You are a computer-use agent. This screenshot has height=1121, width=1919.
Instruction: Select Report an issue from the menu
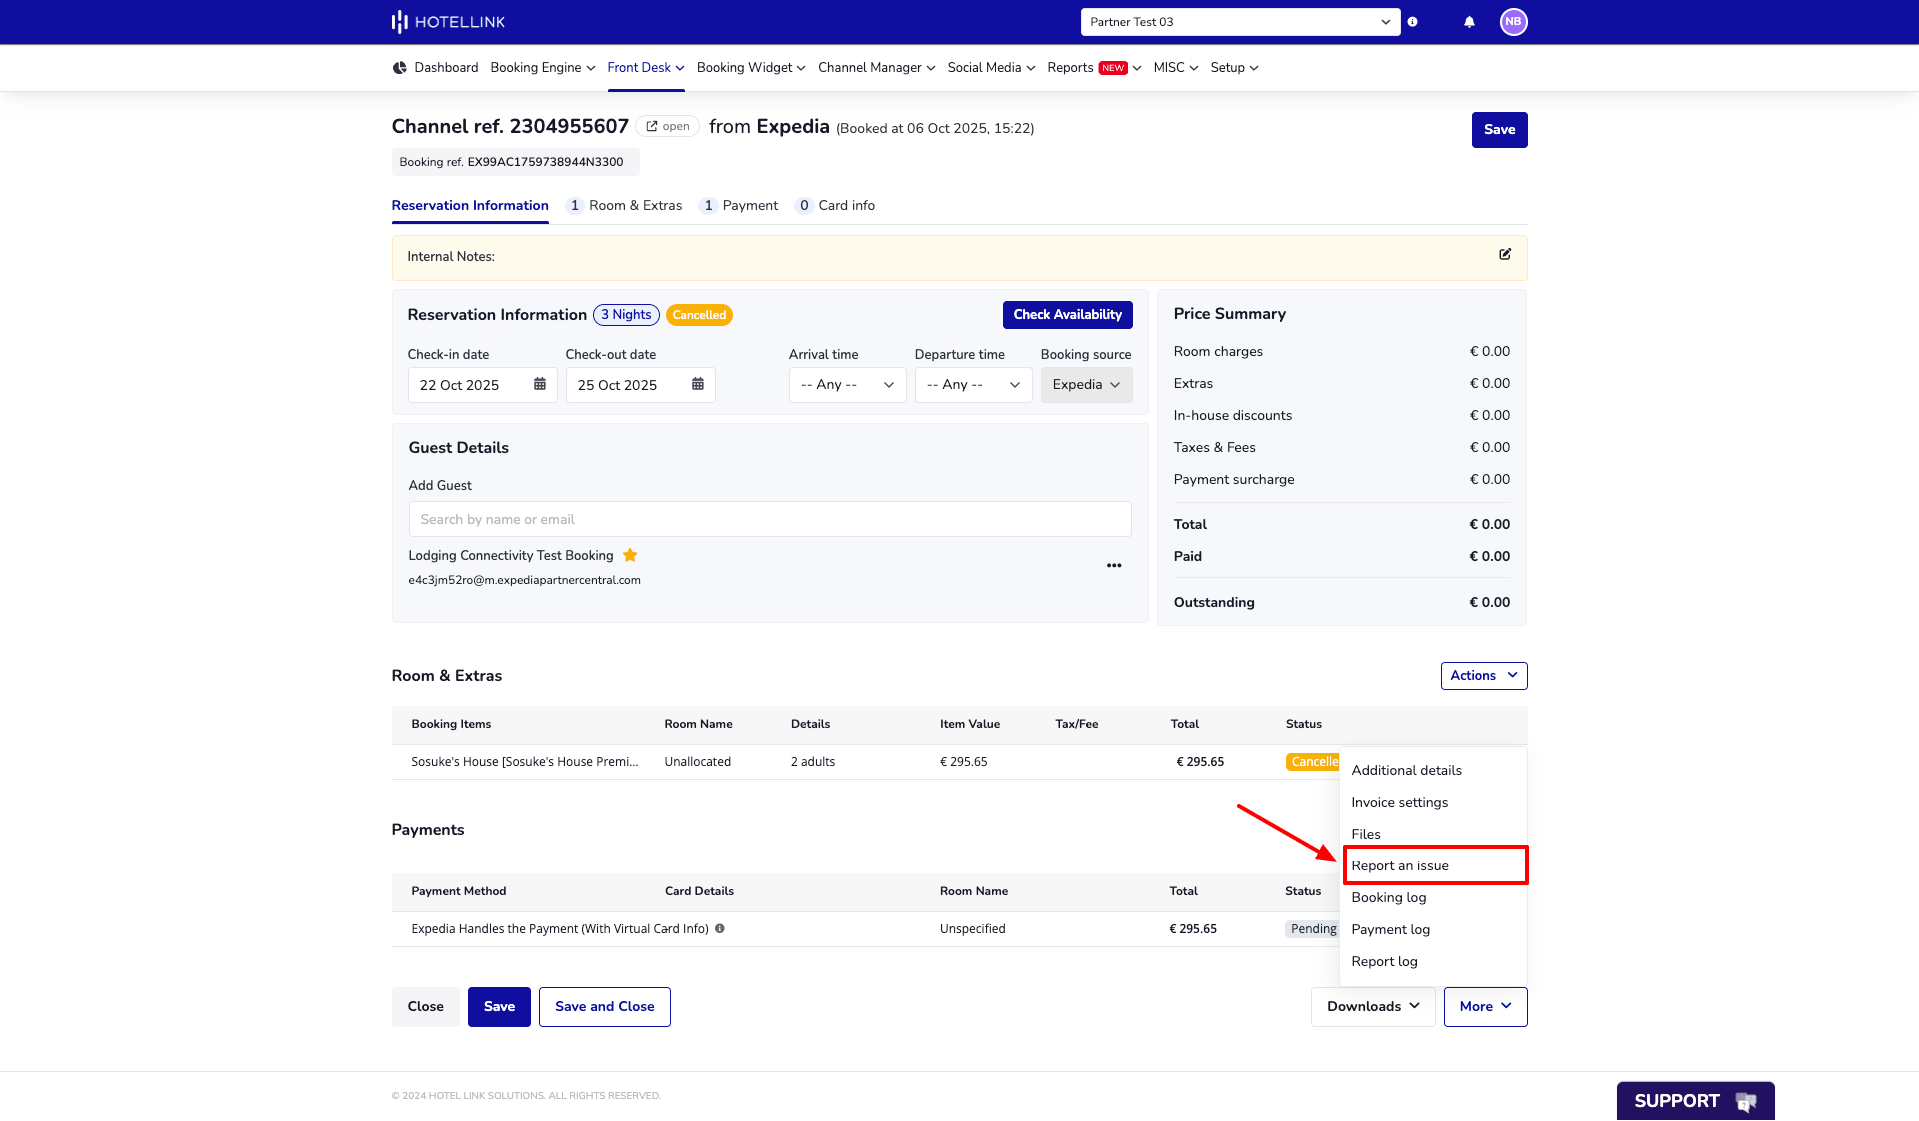[x=1400, y=865]
